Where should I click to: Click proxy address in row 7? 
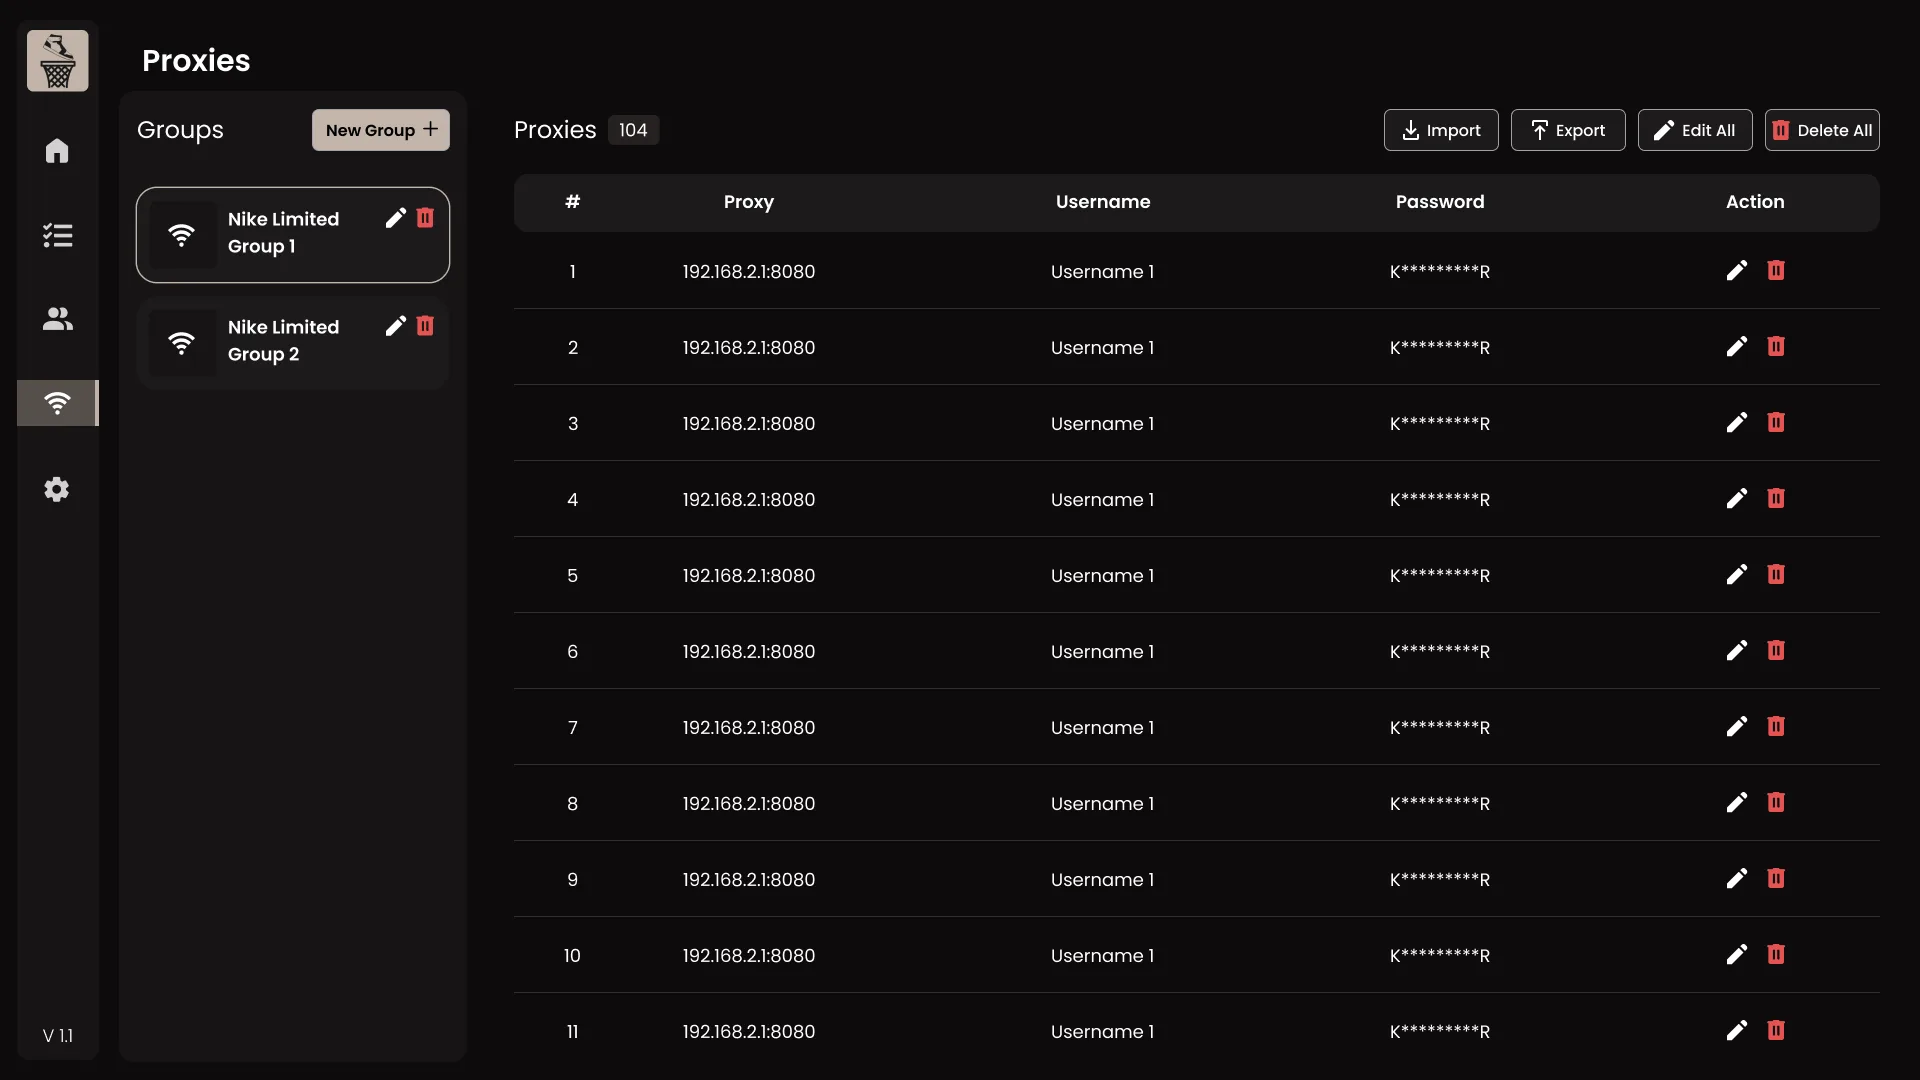[x=749, y=728]
